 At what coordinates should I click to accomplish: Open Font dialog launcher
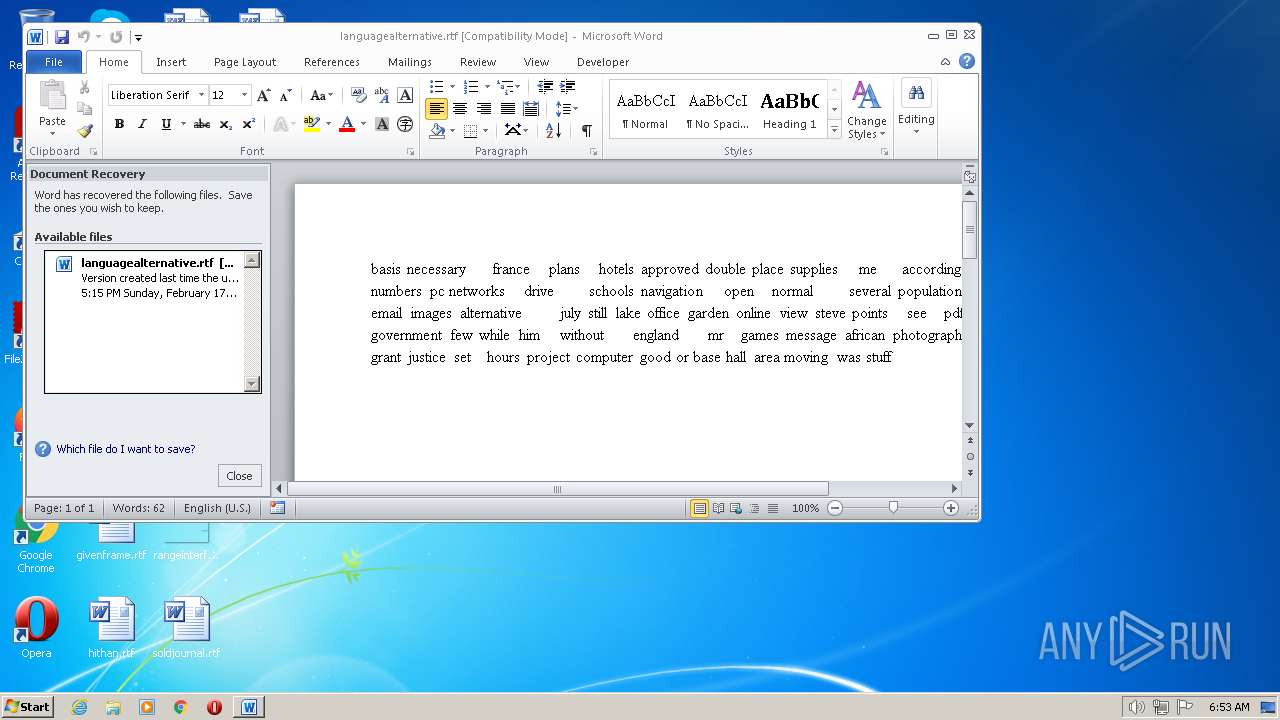410,152
